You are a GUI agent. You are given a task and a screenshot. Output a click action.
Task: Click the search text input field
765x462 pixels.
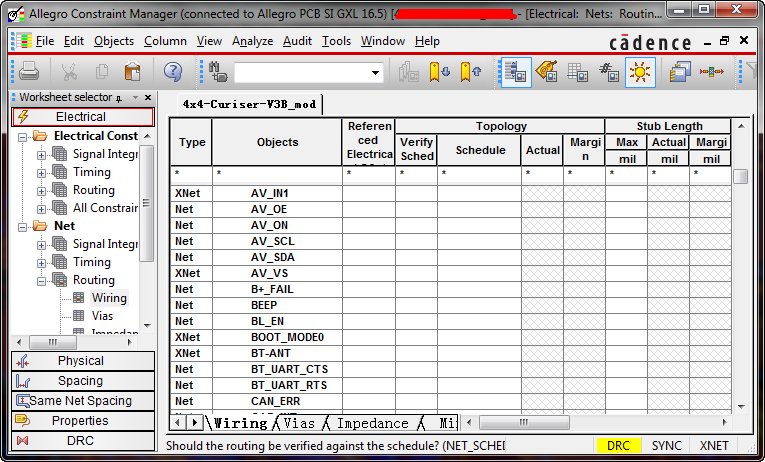point(302,73)
